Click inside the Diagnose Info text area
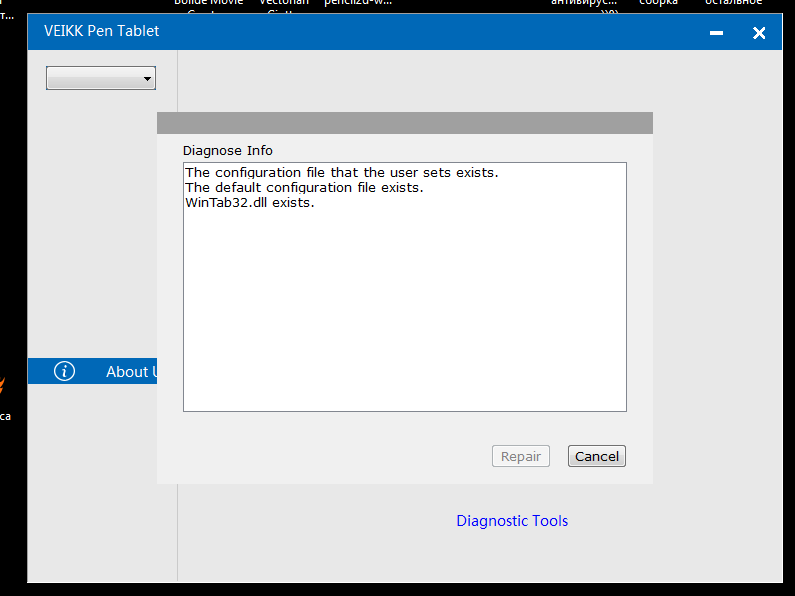 [x=405, y=287]
